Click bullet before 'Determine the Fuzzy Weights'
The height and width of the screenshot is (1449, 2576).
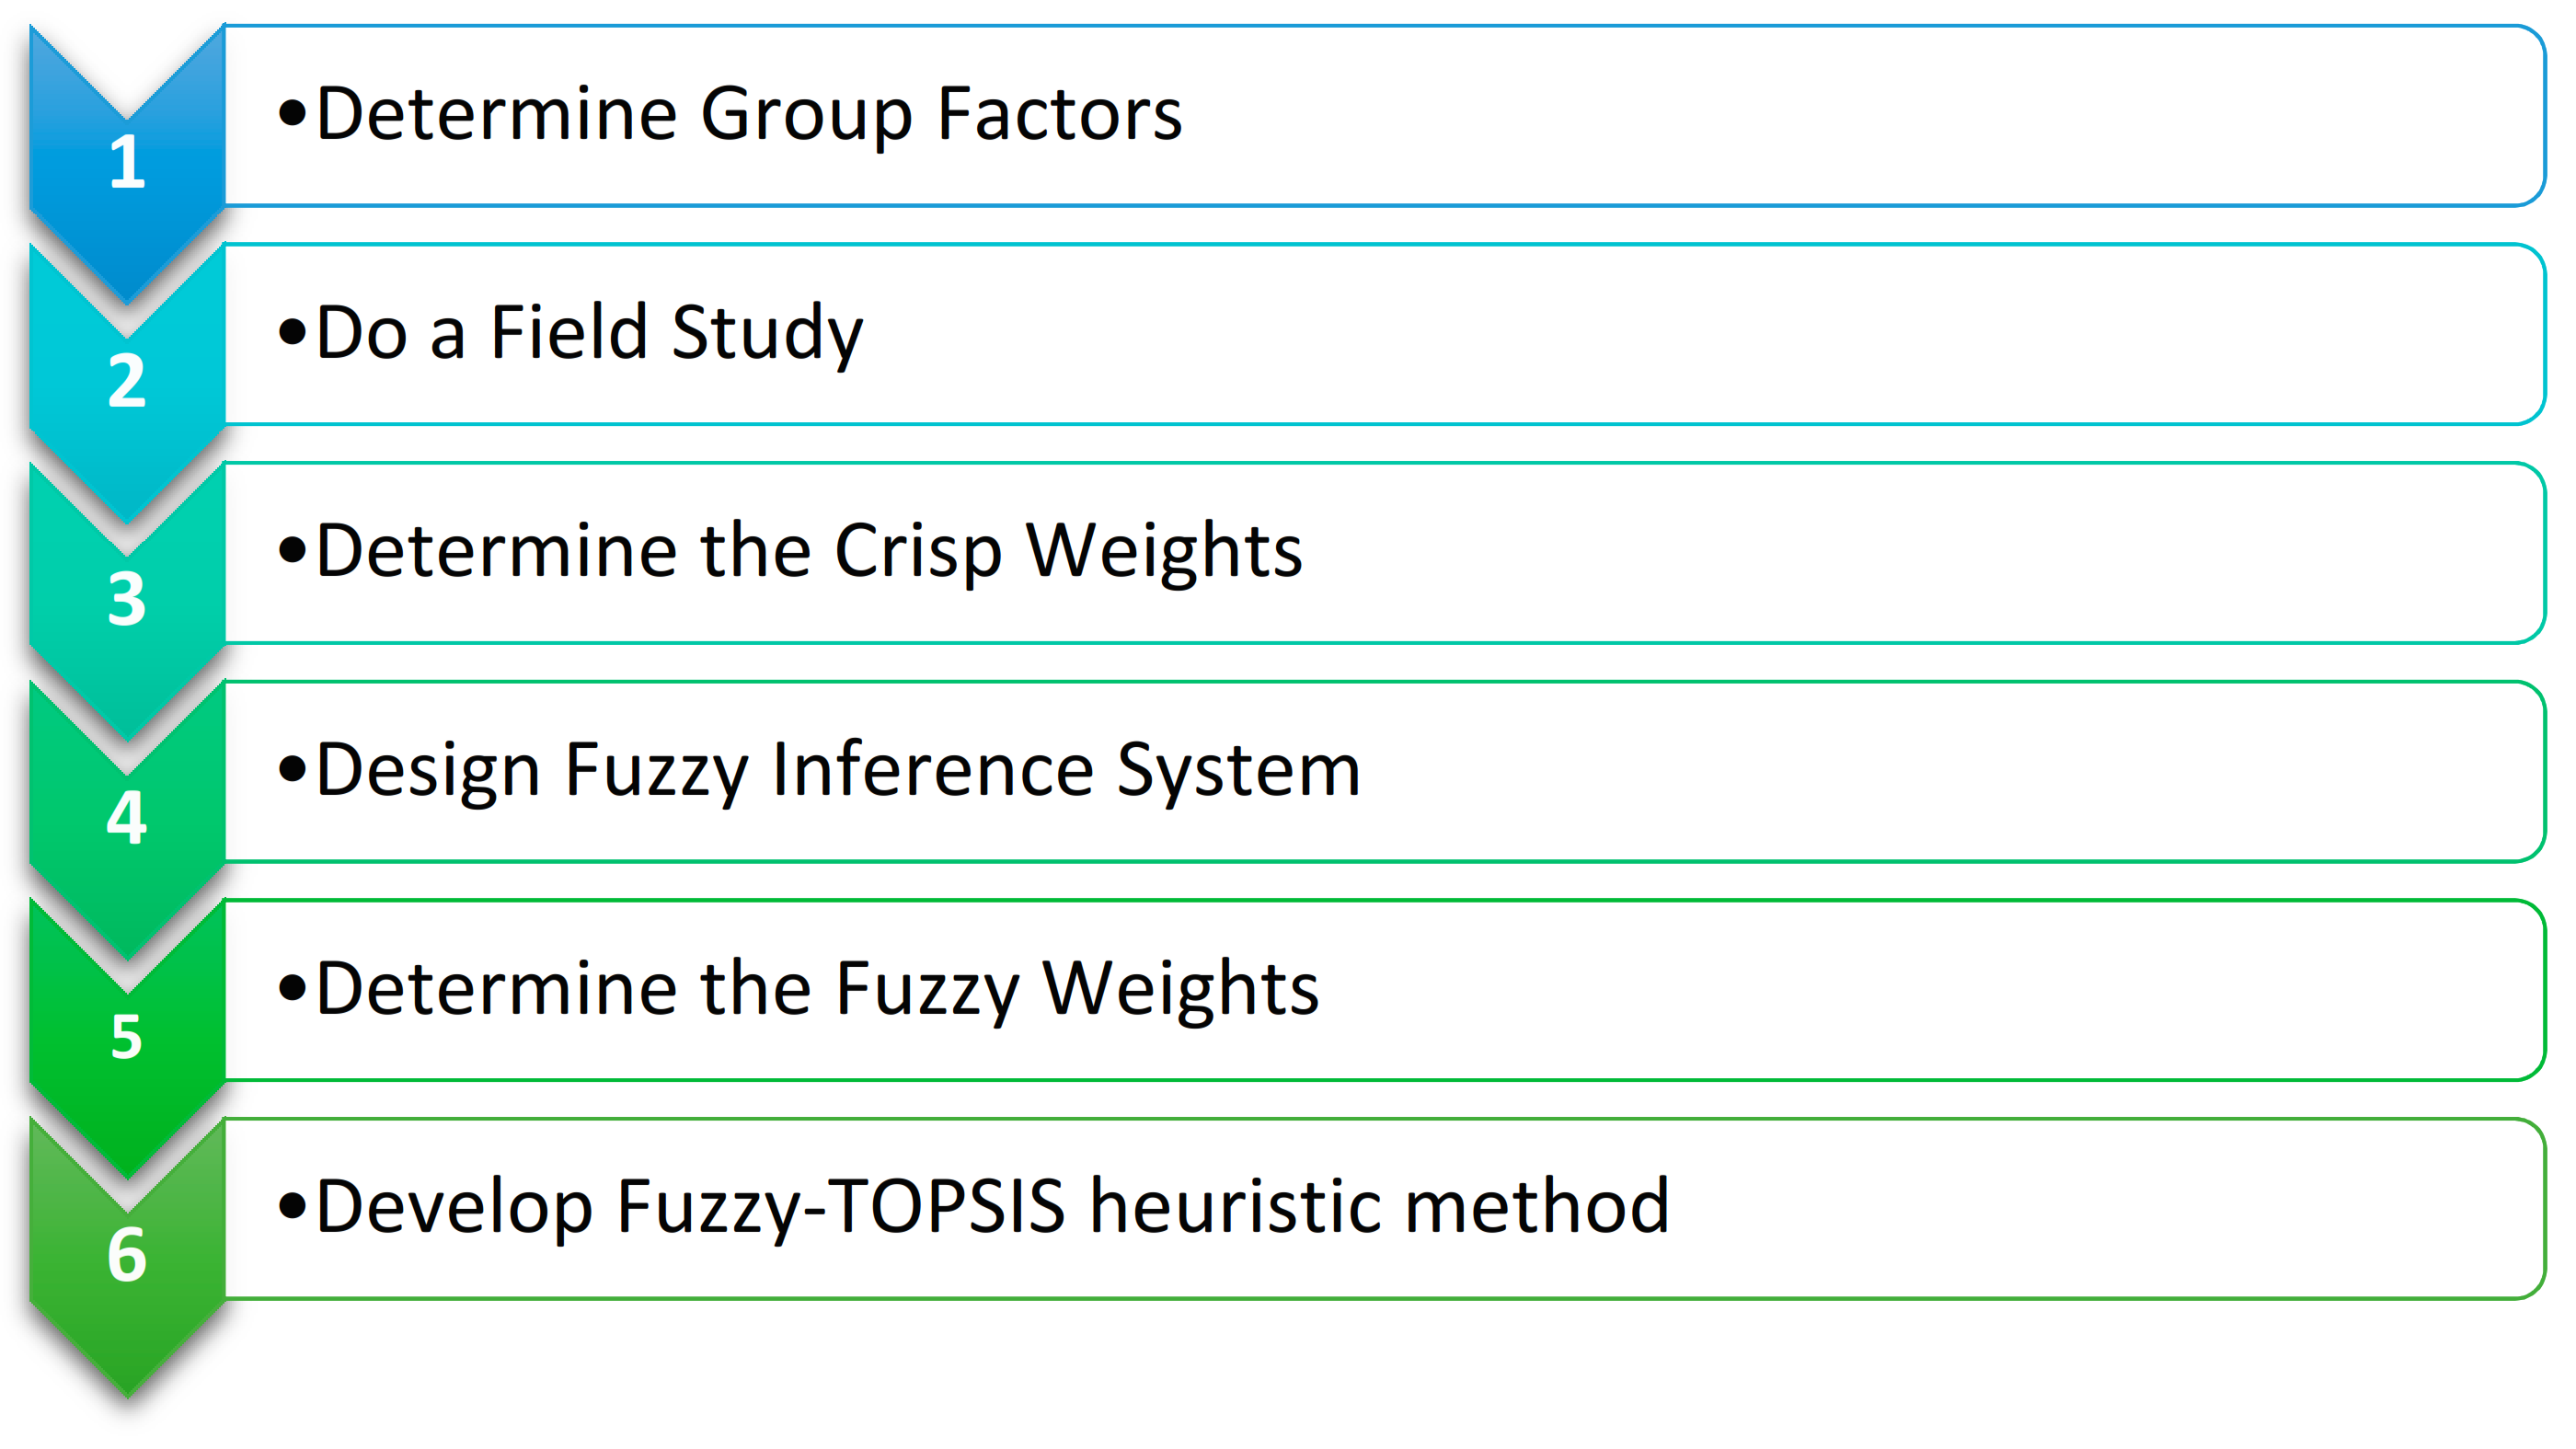coord(292,988)
